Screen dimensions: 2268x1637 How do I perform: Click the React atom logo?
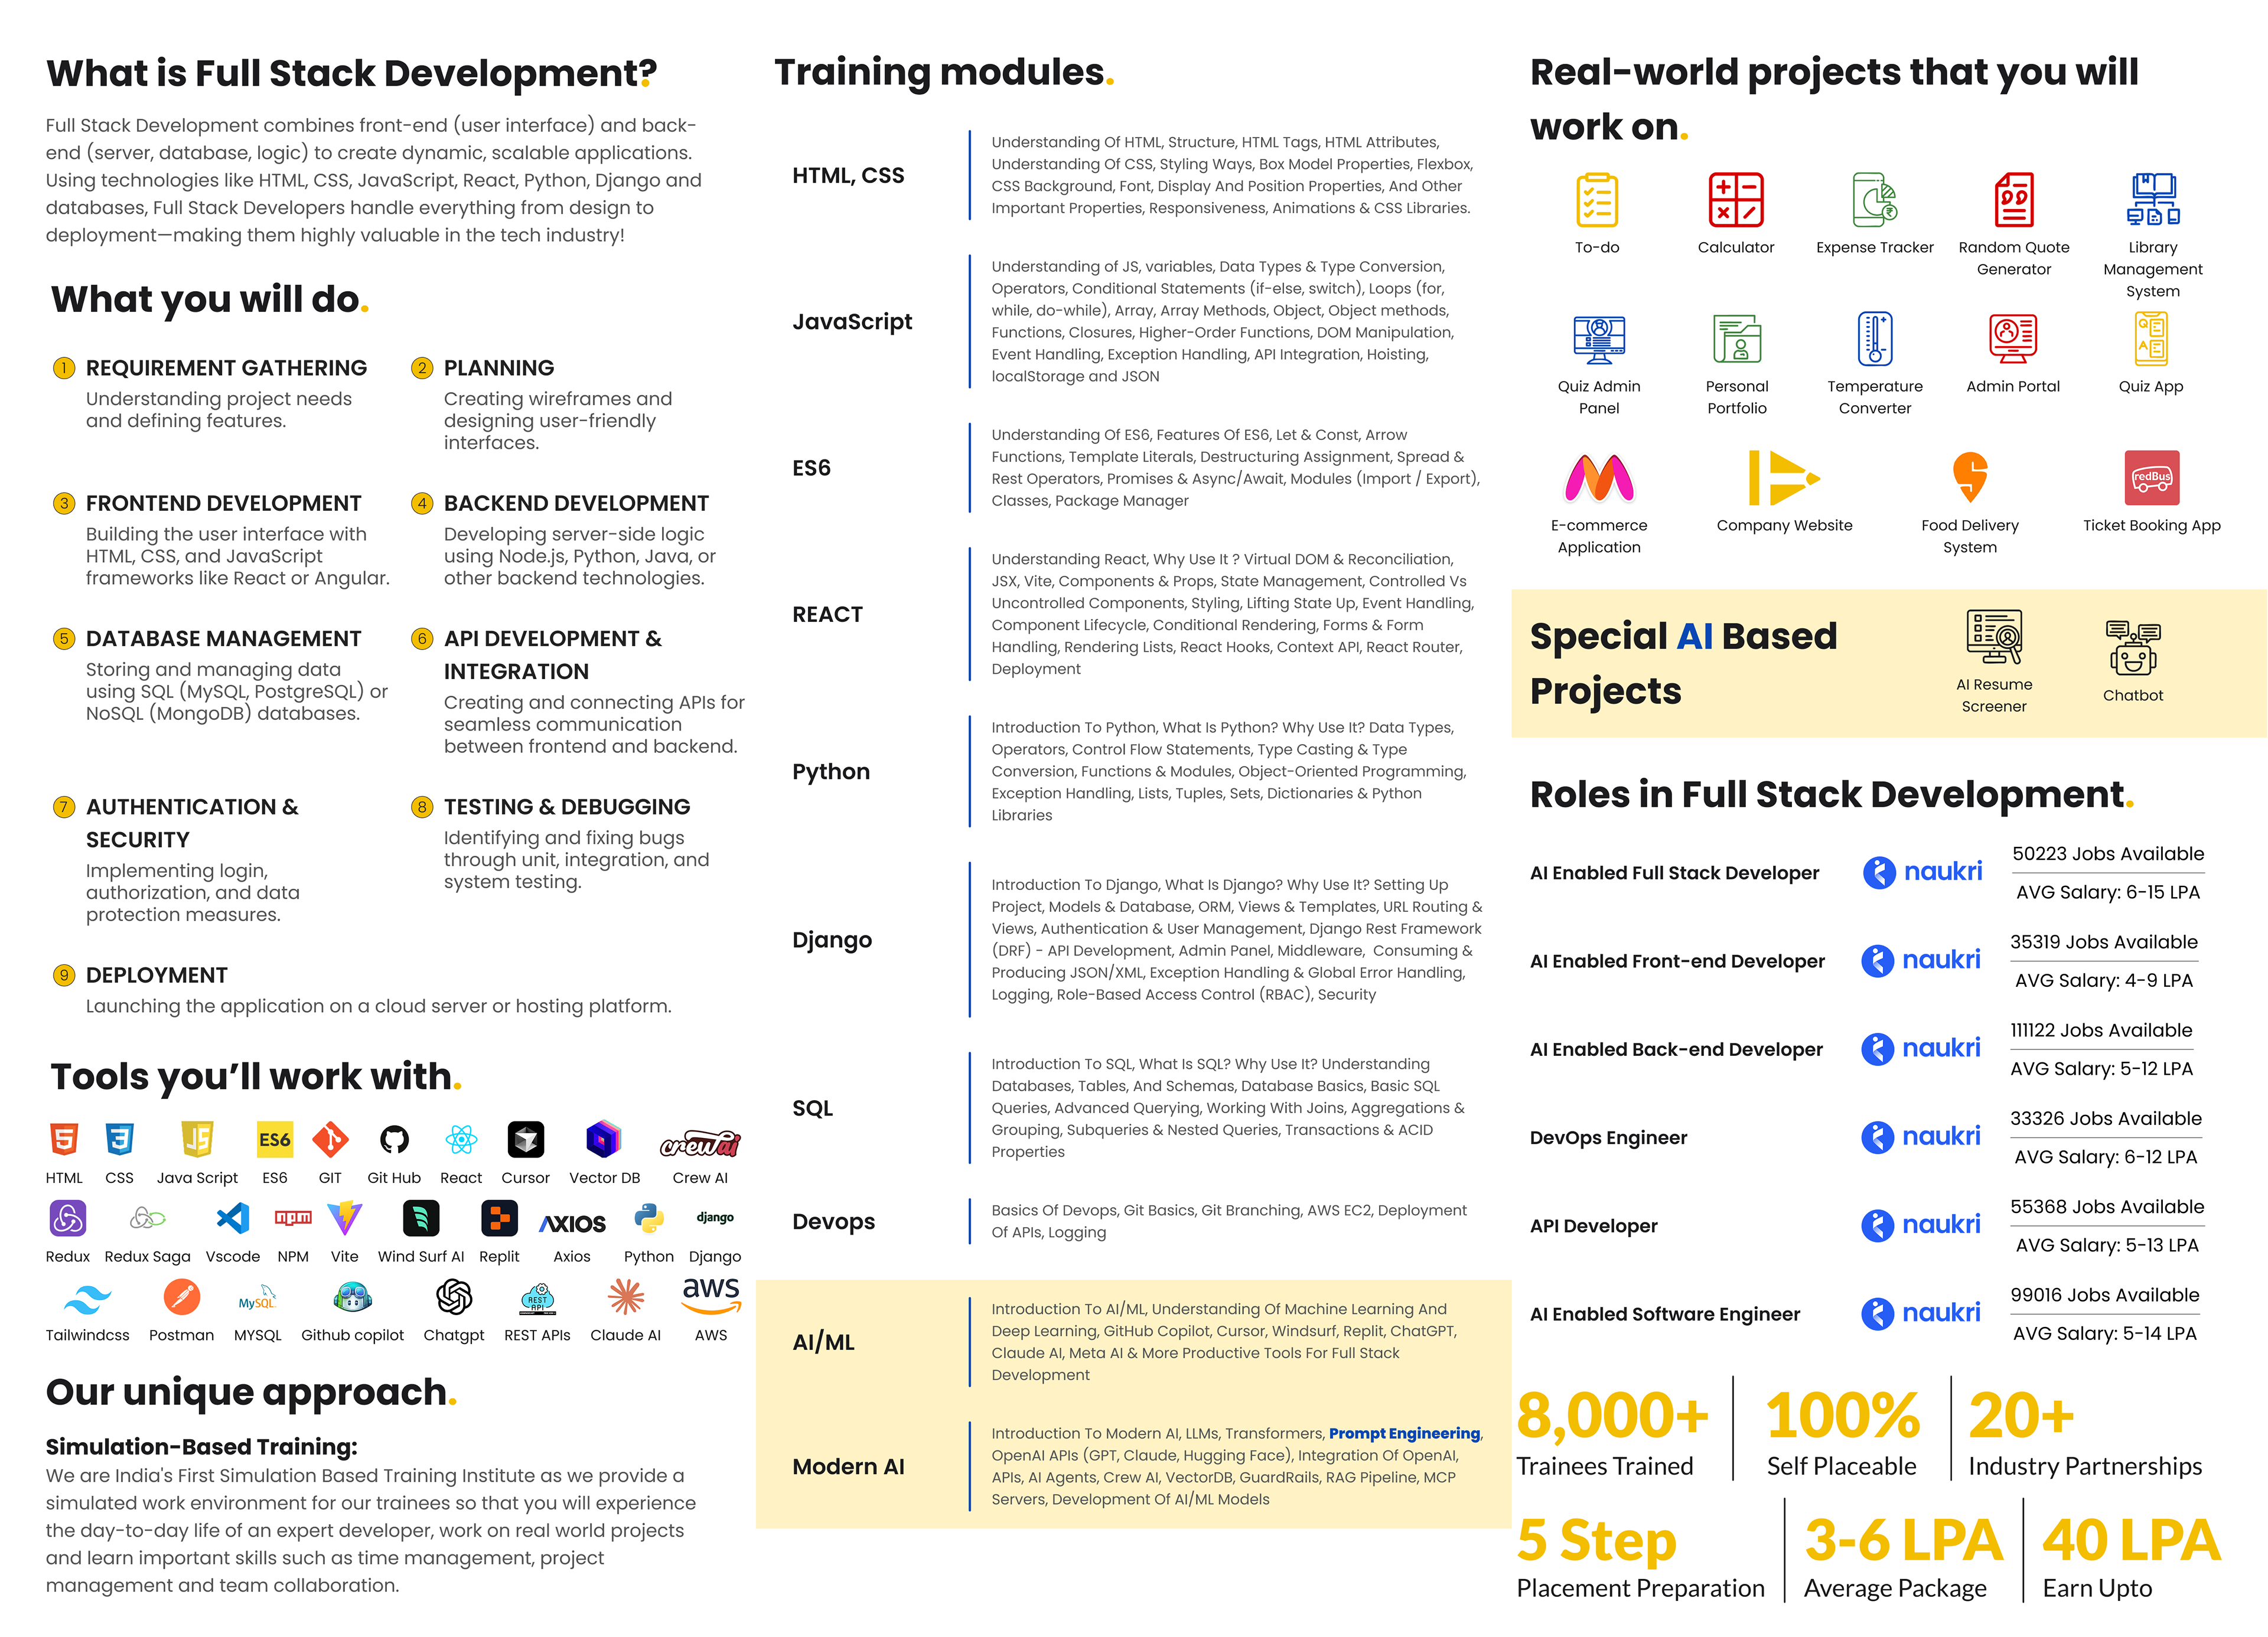pos(461,1139)
